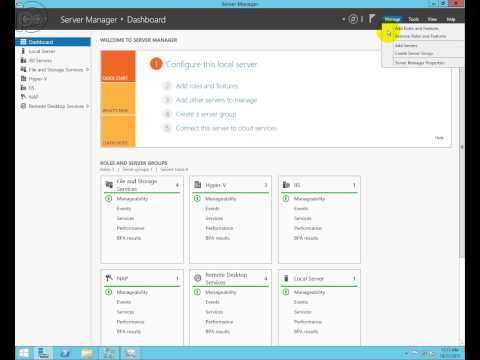Open Events in Remote Desktop Services tile
This screenshot has height=360, width=480.
coord(212,302)
